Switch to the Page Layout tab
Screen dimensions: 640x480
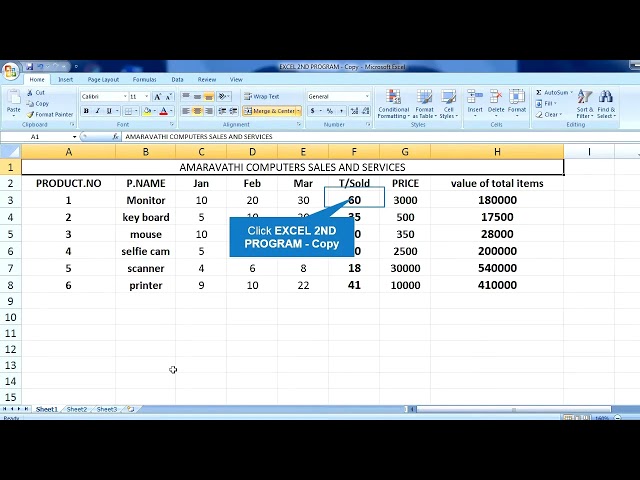click(x=103, y=80)
